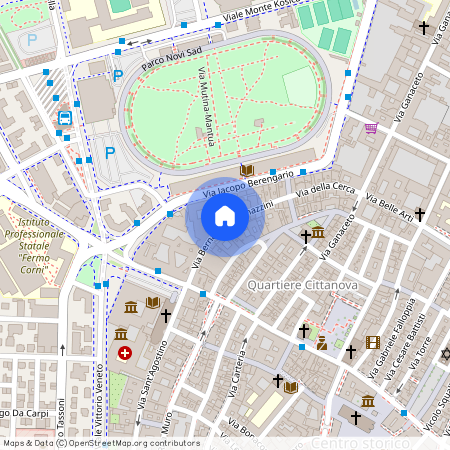Click the church cross above the police icon
Image resolution: width=450 pixels, height=450 pixels.
304,331
